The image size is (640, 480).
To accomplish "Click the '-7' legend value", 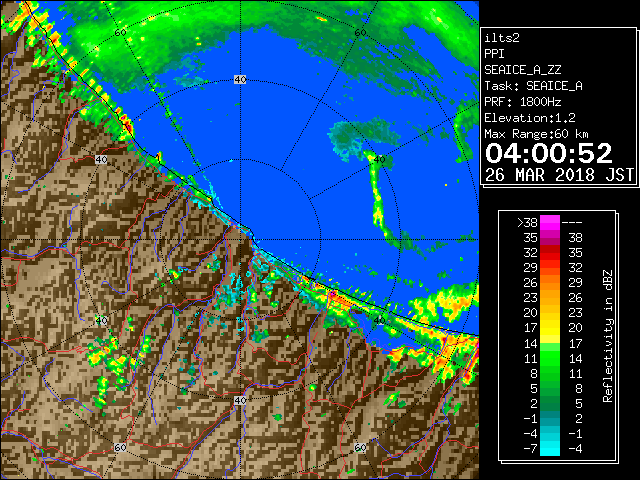I will pyautogui.click(x=530, y=449).
